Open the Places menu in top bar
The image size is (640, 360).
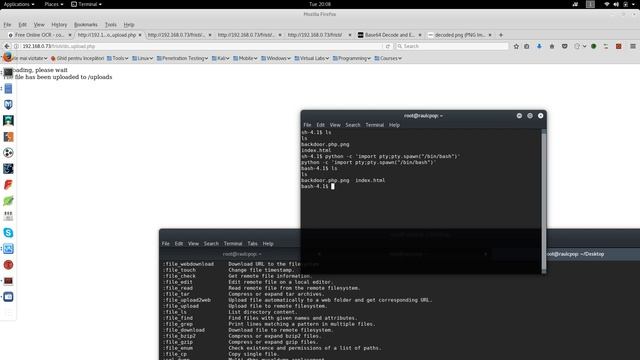point(53,4)
